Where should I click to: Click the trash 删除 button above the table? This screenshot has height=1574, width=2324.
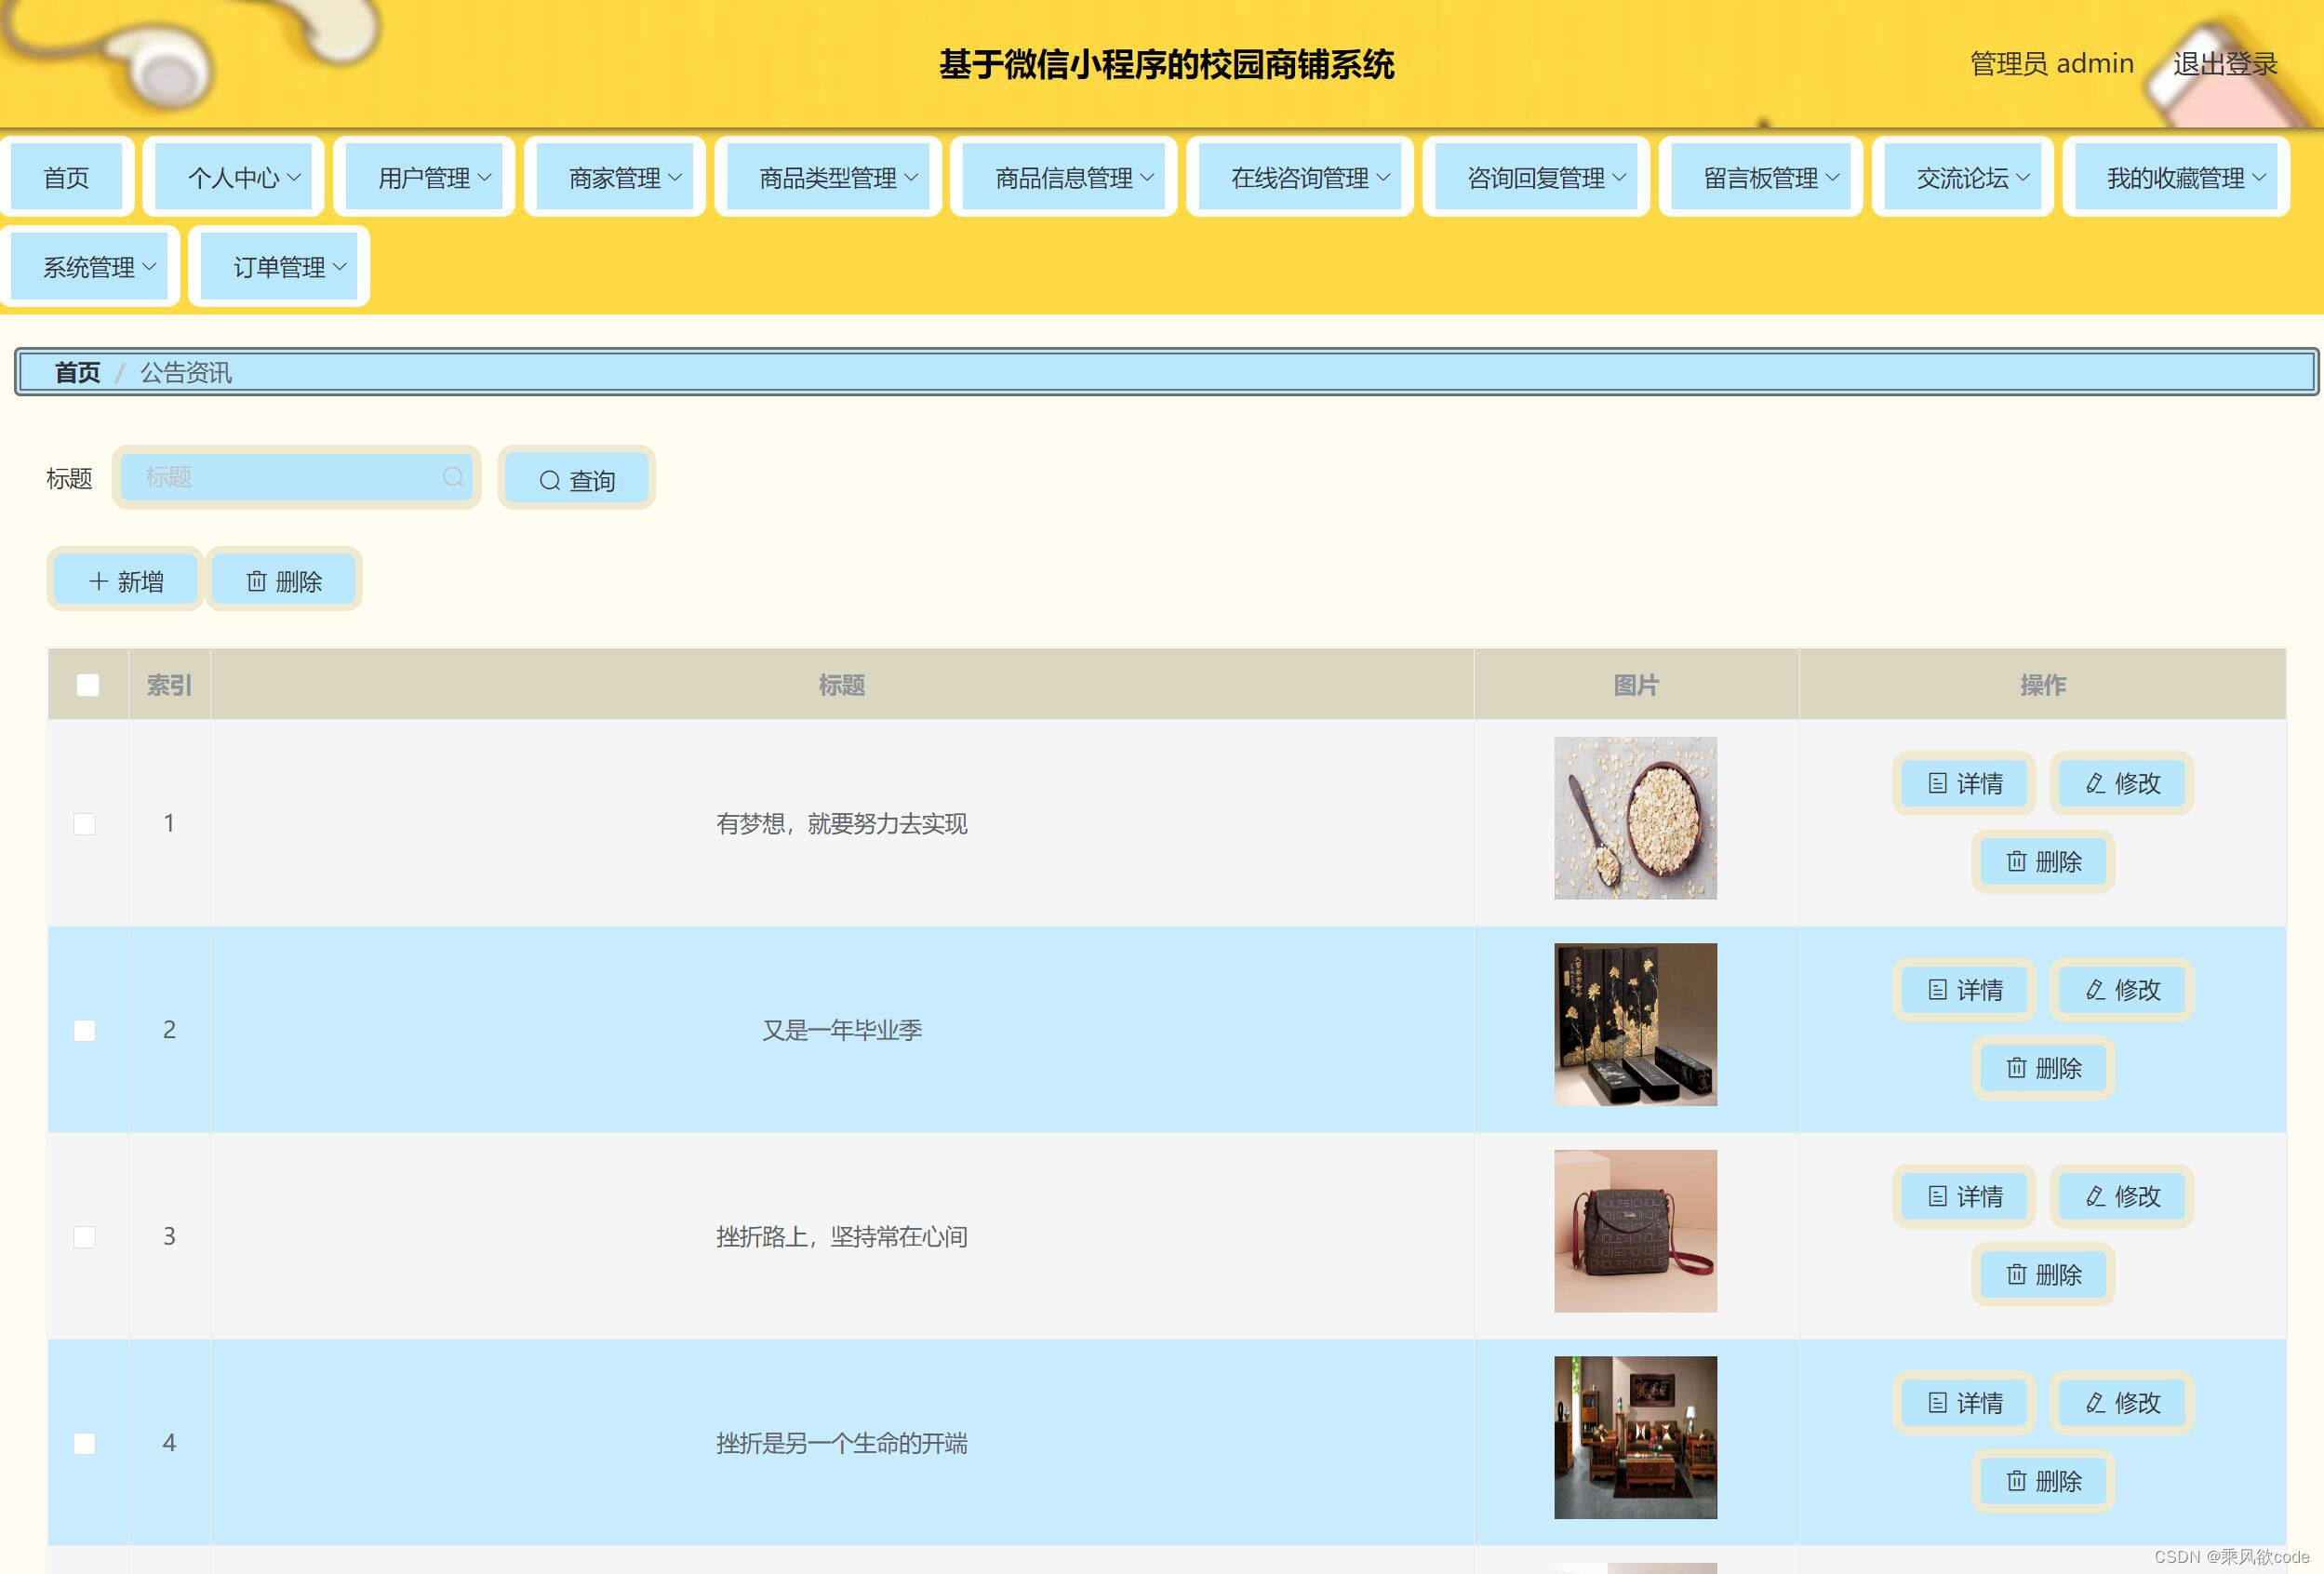tap(284, 581)
